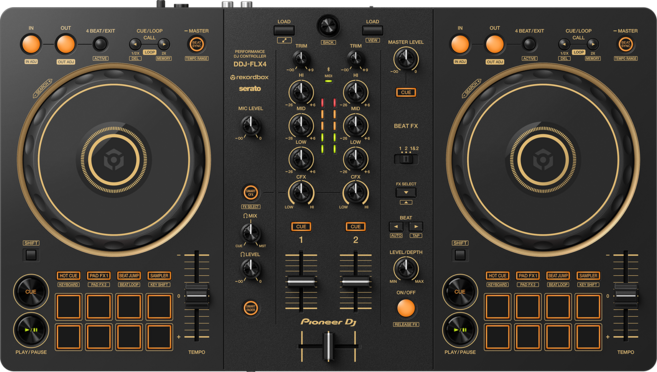The image size is (657, 372).
Task: Trigger last bottom-row performance pad on left deck
Action: tap(159, 336)
